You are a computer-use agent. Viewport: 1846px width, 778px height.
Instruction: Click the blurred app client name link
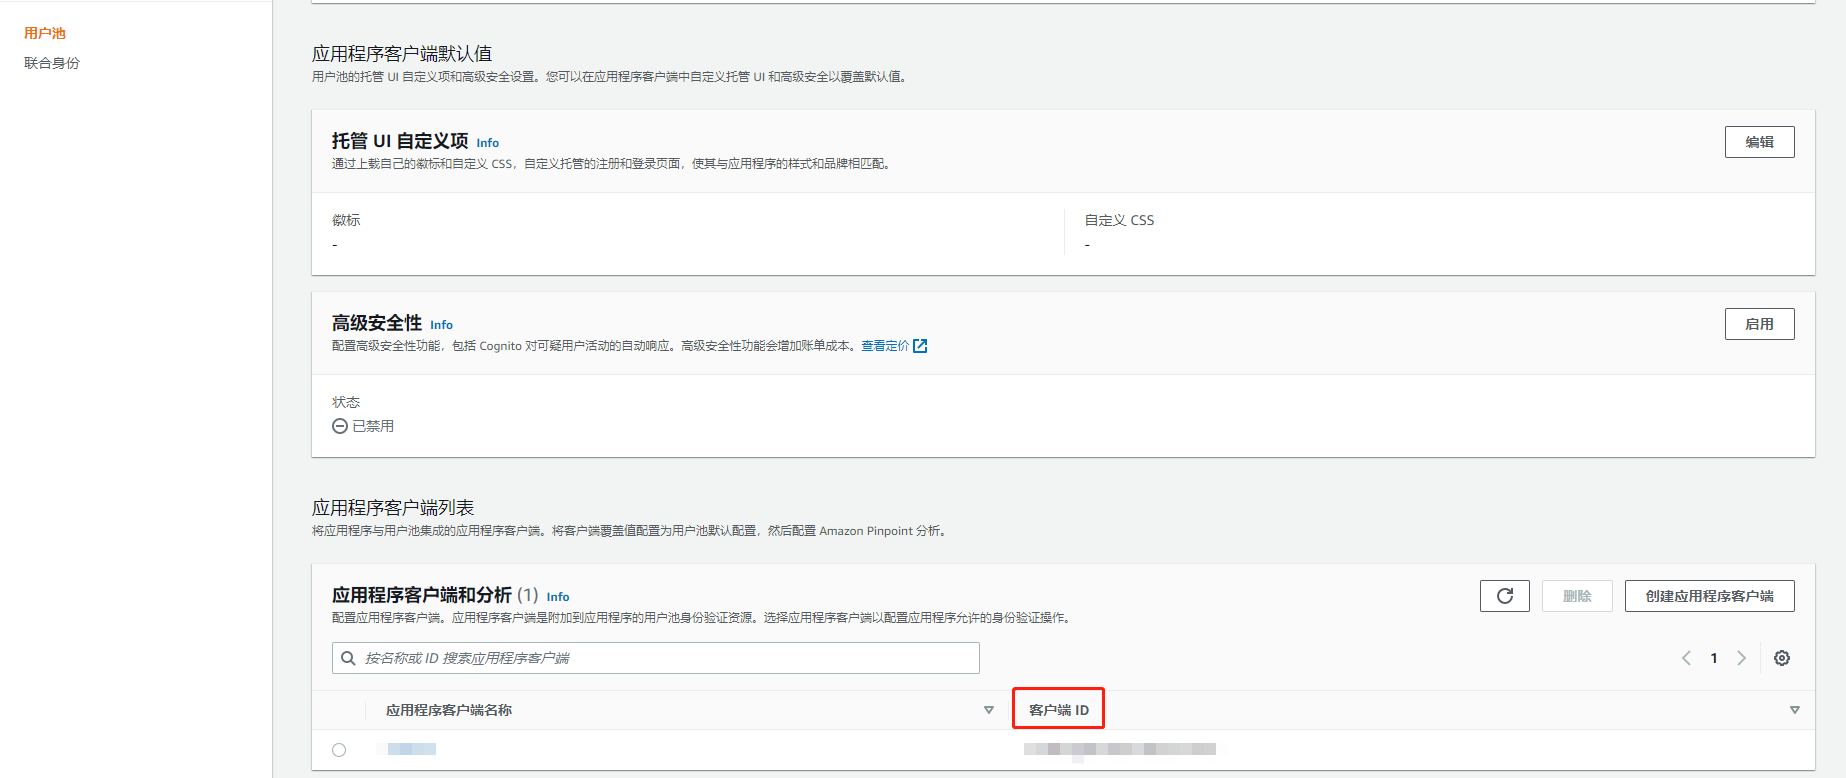pos(412,749)
